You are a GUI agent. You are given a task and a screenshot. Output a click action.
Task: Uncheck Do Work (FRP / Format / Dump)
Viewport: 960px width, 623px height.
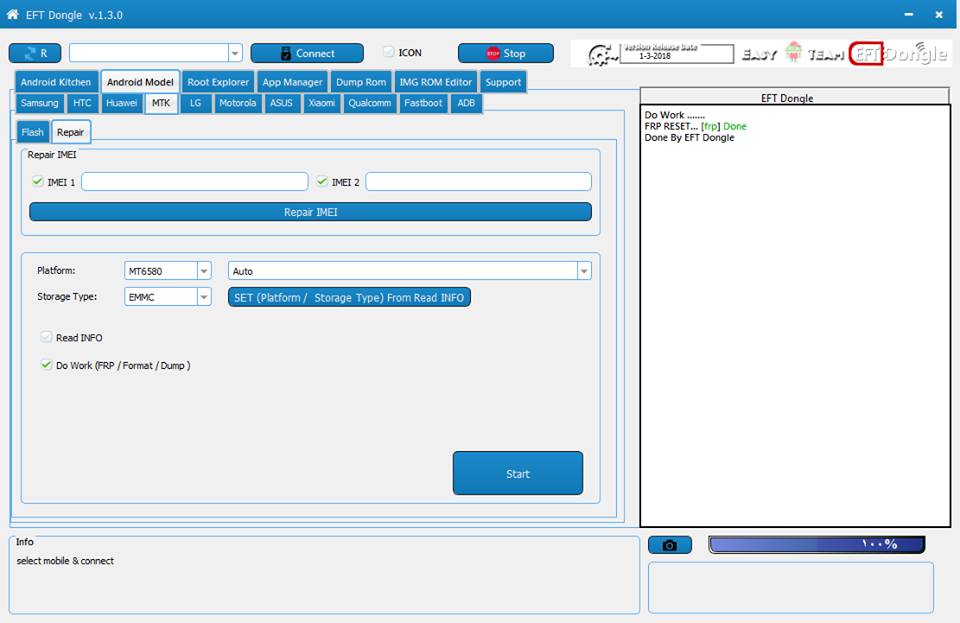[46, 365]
